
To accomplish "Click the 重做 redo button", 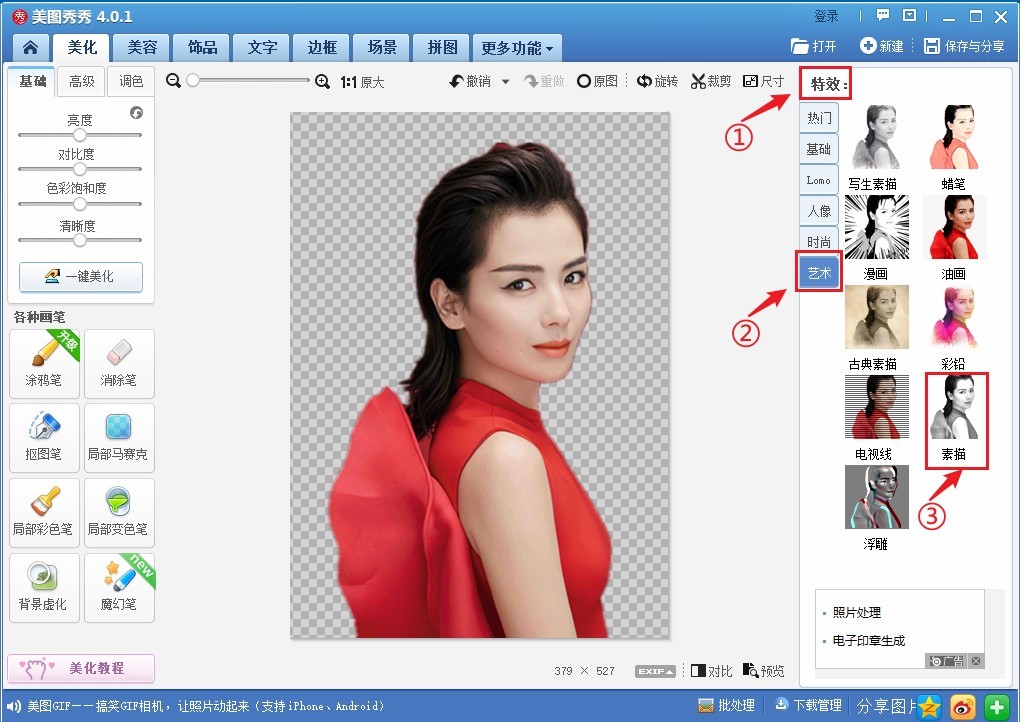I will click(544, 81).
